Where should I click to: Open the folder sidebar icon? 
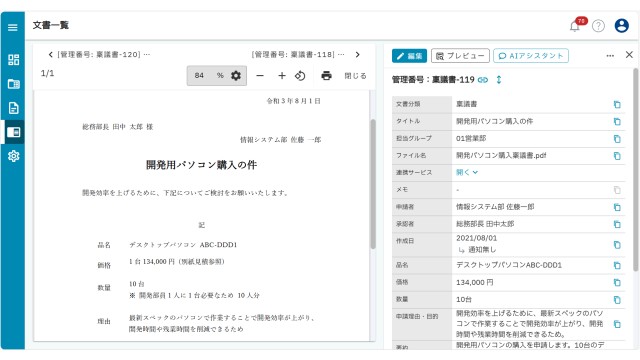[13, 84]
